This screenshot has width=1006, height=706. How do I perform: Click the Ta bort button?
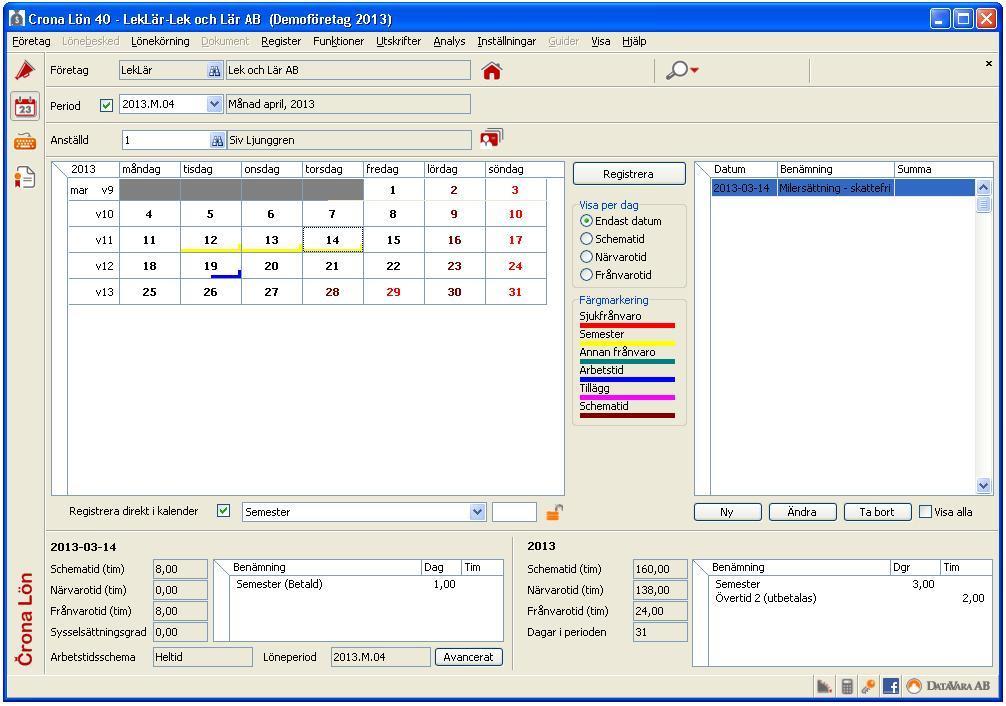point(877,512)
